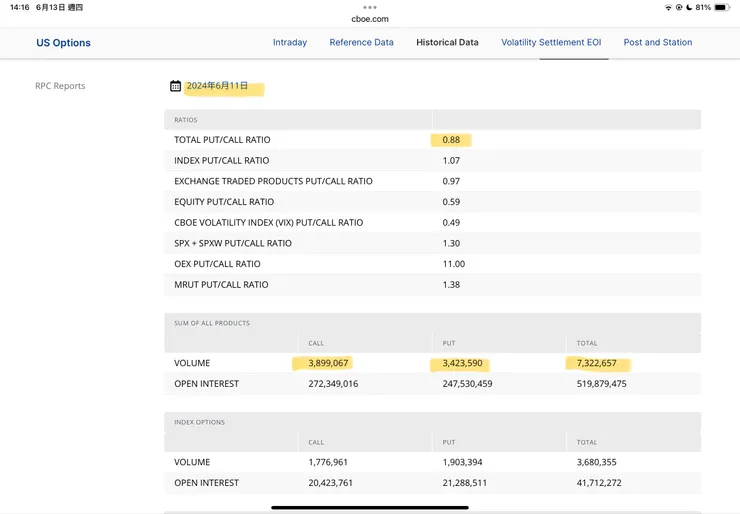The height and width of the screenshot is (514, 740).
Task: Switch to Reference Data tab
Action: click(x=361, y=43)
